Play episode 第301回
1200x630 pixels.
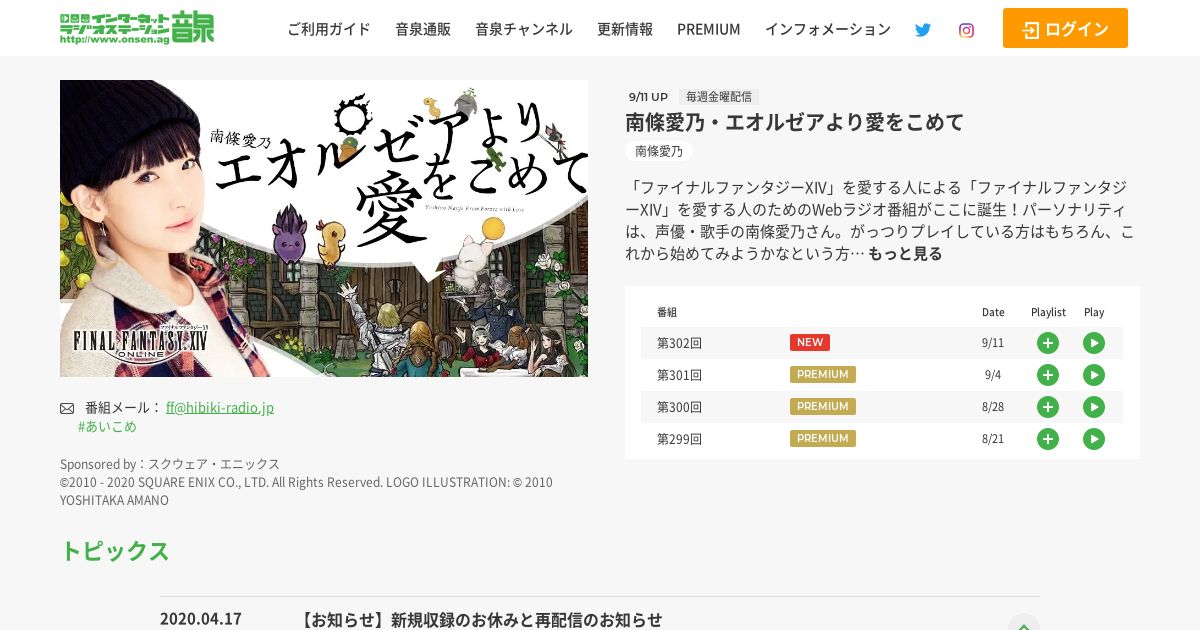(x=1094, y=375)
